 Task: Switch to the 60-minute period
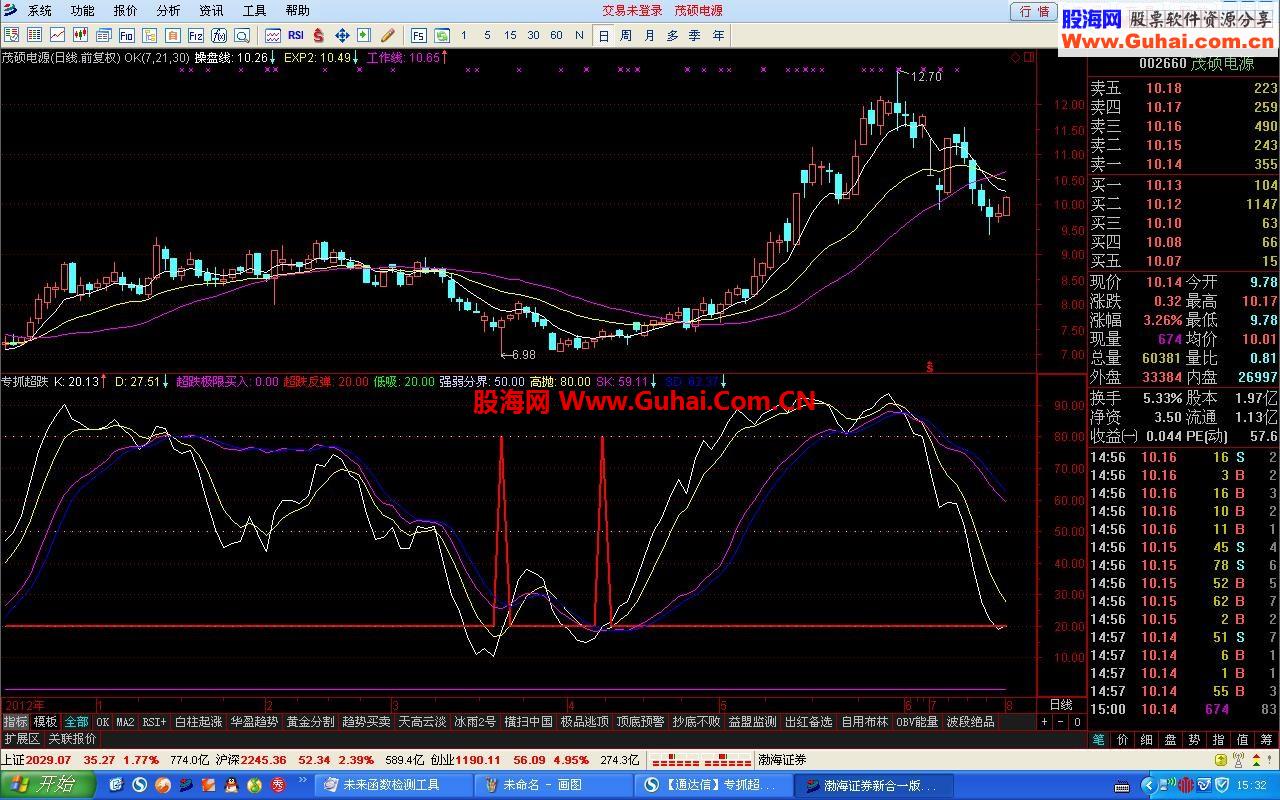point(556,35)
